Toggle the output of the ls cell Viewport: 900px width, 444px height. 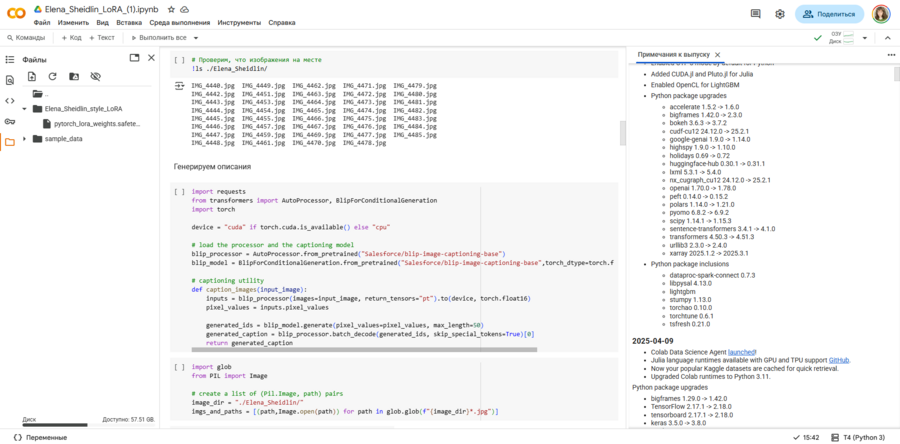180,87
